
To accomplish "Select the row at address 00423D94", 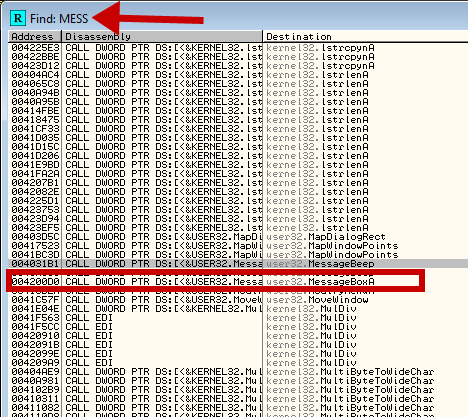I will [238, 219].
